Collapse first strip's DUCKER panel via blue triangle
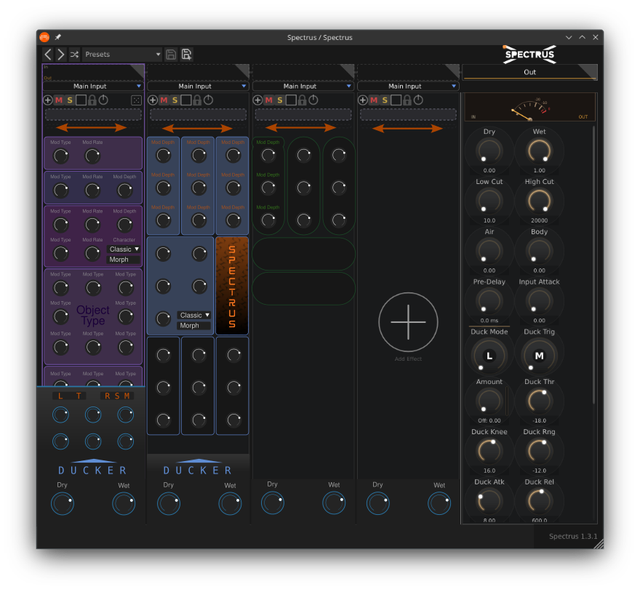This screenshot has width=640, height=592. pyautogui.click(x=93, y=461)
